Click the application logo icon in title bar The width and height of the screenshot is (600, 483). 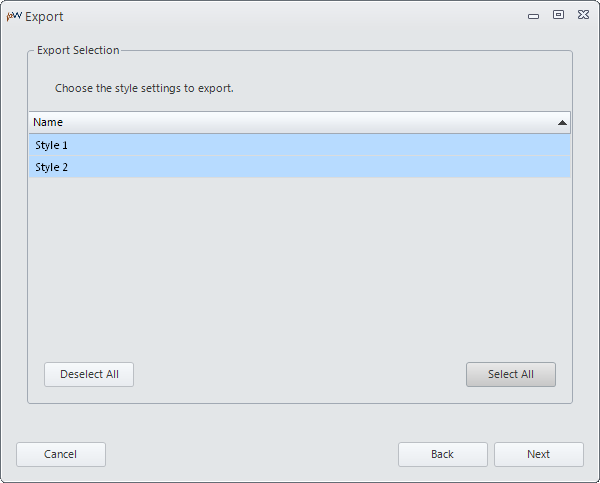(x=14, y=16)
